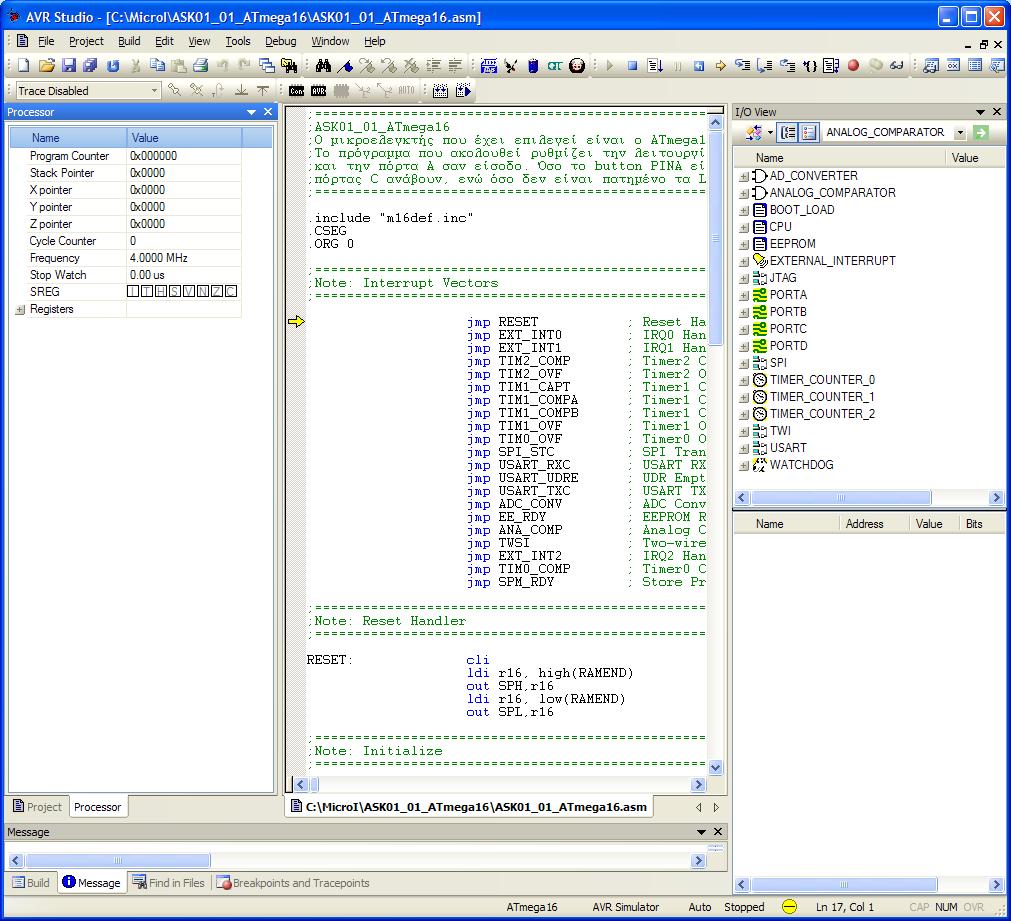Screen dimensions: 1011x921
Task: Click the Address column header in I/O View
Action: pyautogui.click(x=874, y=524)
